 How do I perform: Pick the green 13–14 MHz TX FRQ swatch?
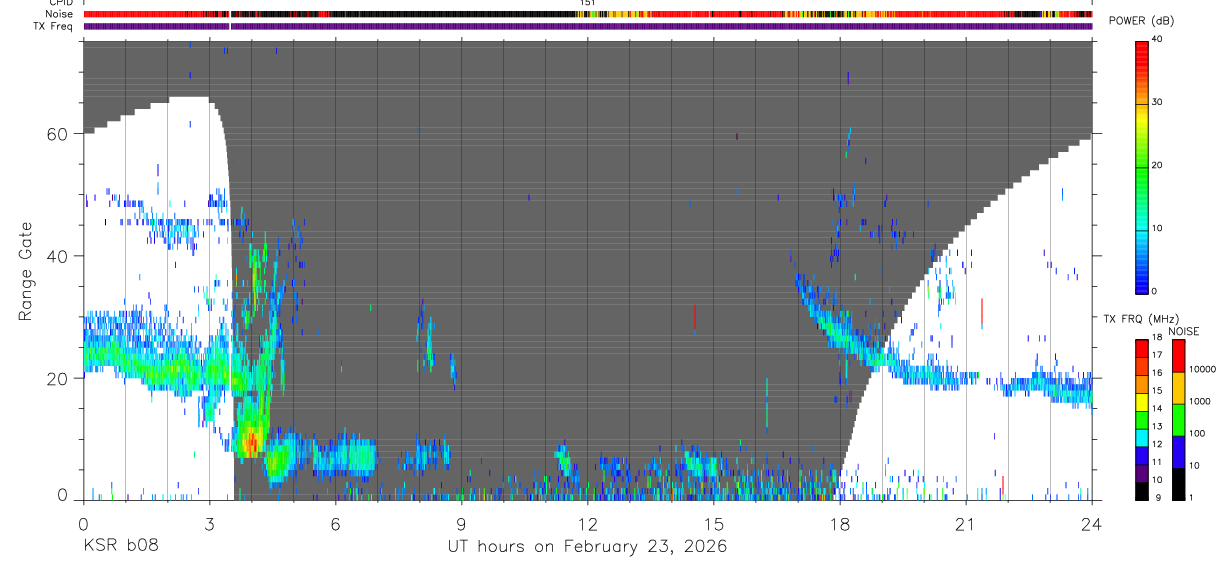coord(1142,420)
